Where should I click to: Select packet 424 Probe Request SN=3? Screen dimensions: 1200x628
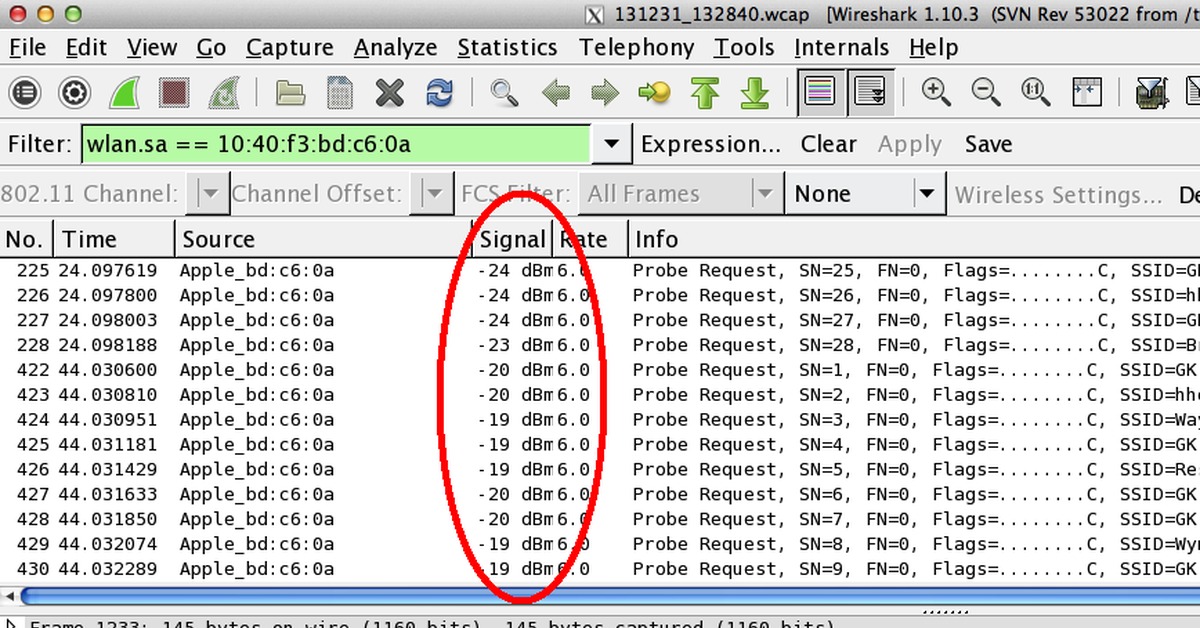coord(600,419)
